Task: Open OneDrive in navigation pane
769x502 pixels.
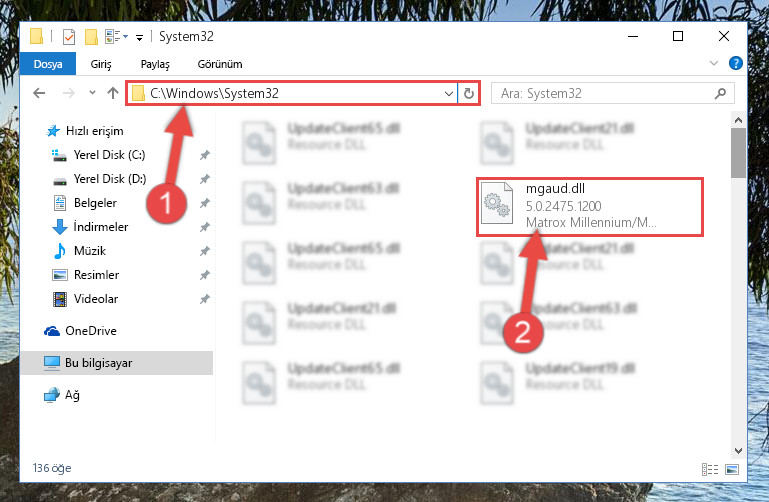Action: (x=91, y=331)
